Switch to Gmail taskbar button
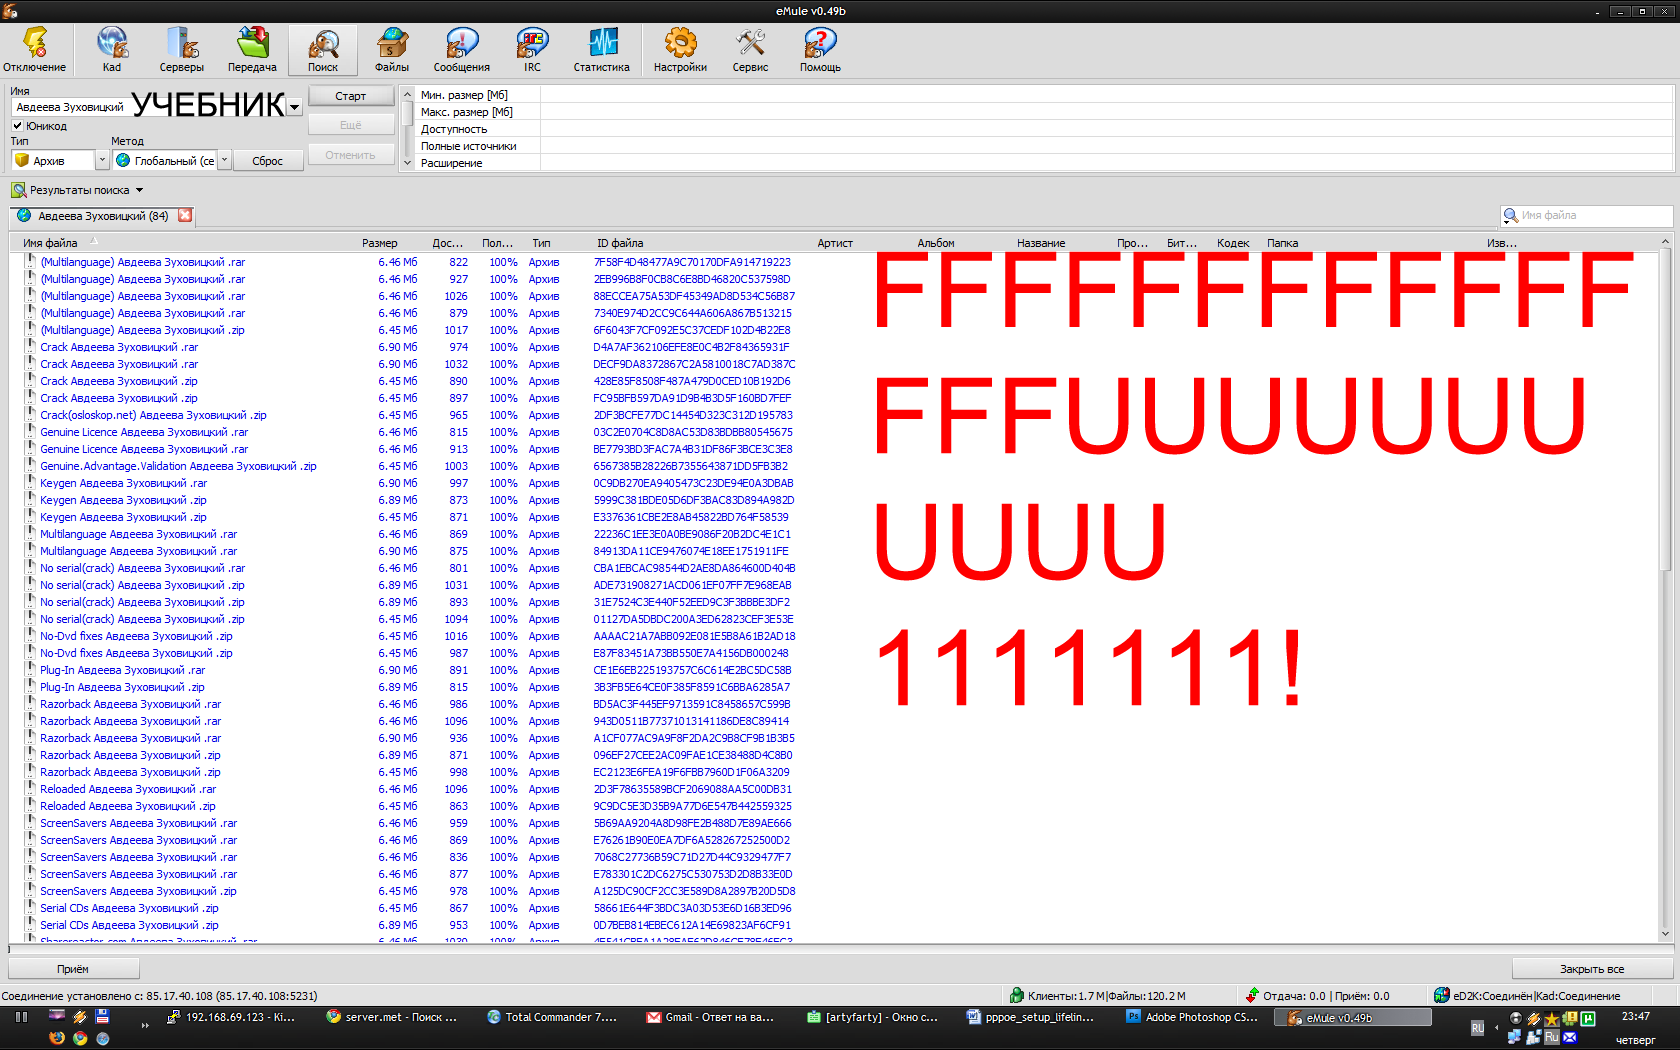The width and height of the screenshot is (1680, 1050). pyautogui.click(x=712, y=1017)
